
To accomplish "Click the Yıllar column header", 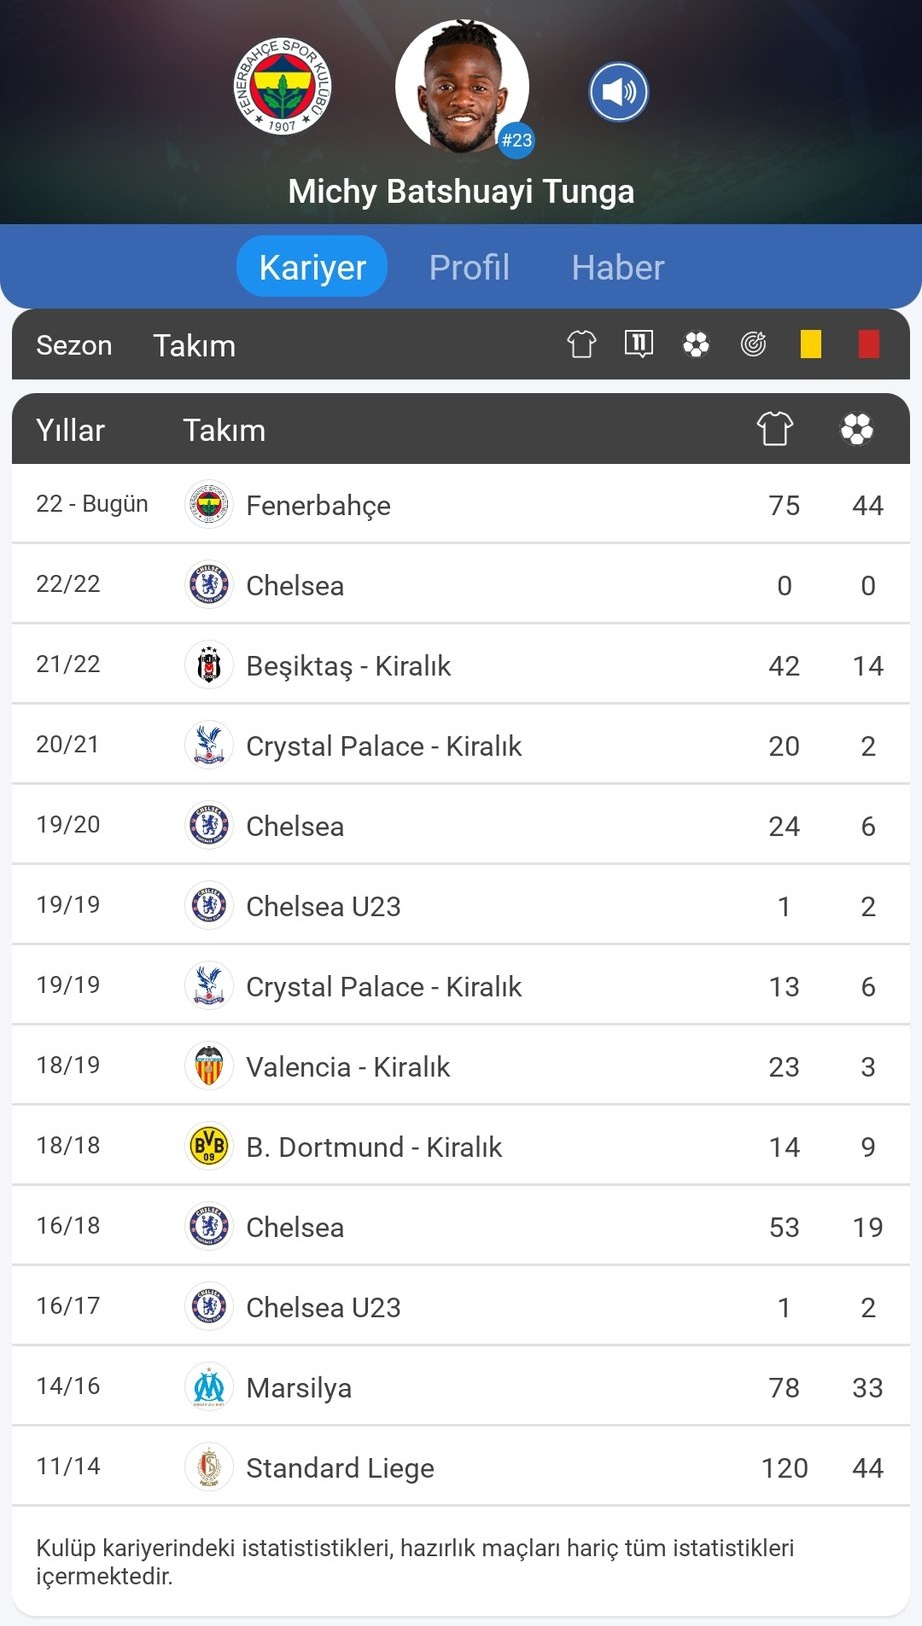I will point(70,430).
